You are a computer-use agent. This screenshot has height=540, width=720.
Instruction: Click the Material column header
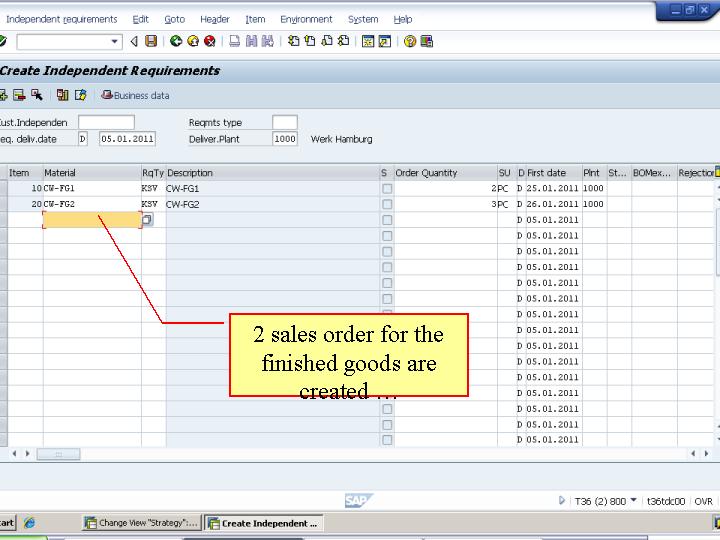[x=92, y=173]
